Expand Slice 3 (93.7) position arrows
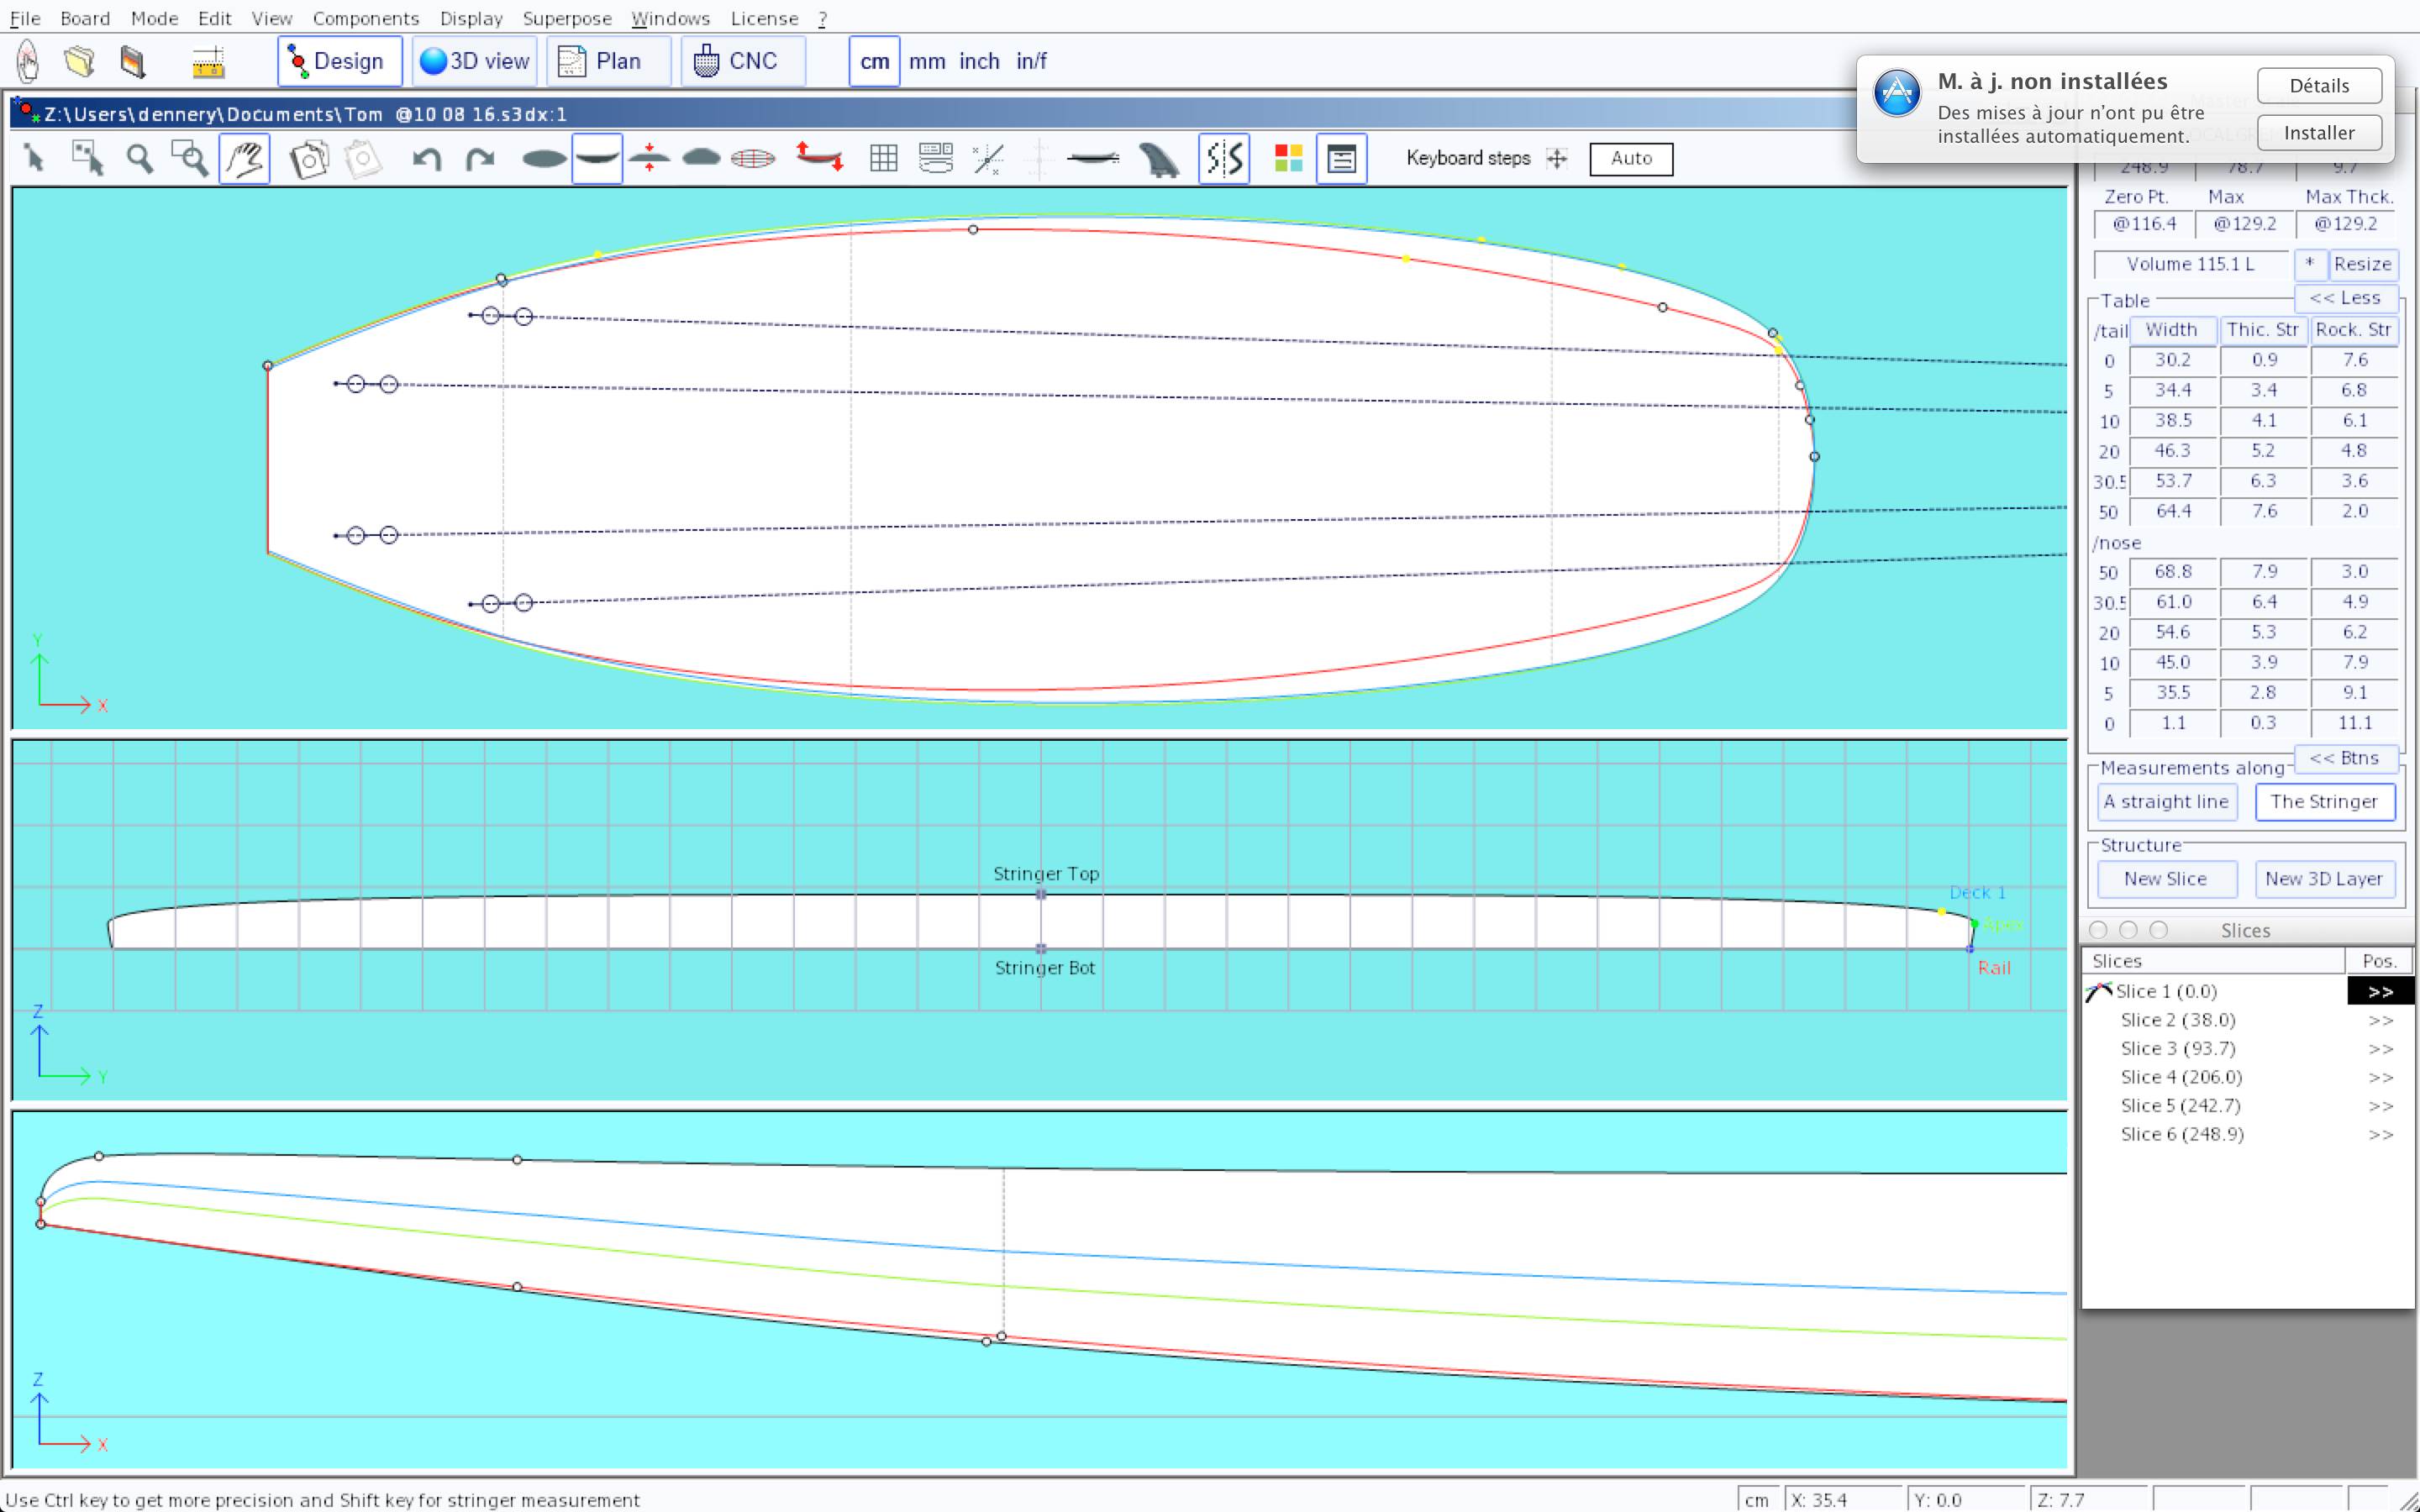This screenshot has width=2420, height=1512. pyautogui.click(x=2380, y=1049)
